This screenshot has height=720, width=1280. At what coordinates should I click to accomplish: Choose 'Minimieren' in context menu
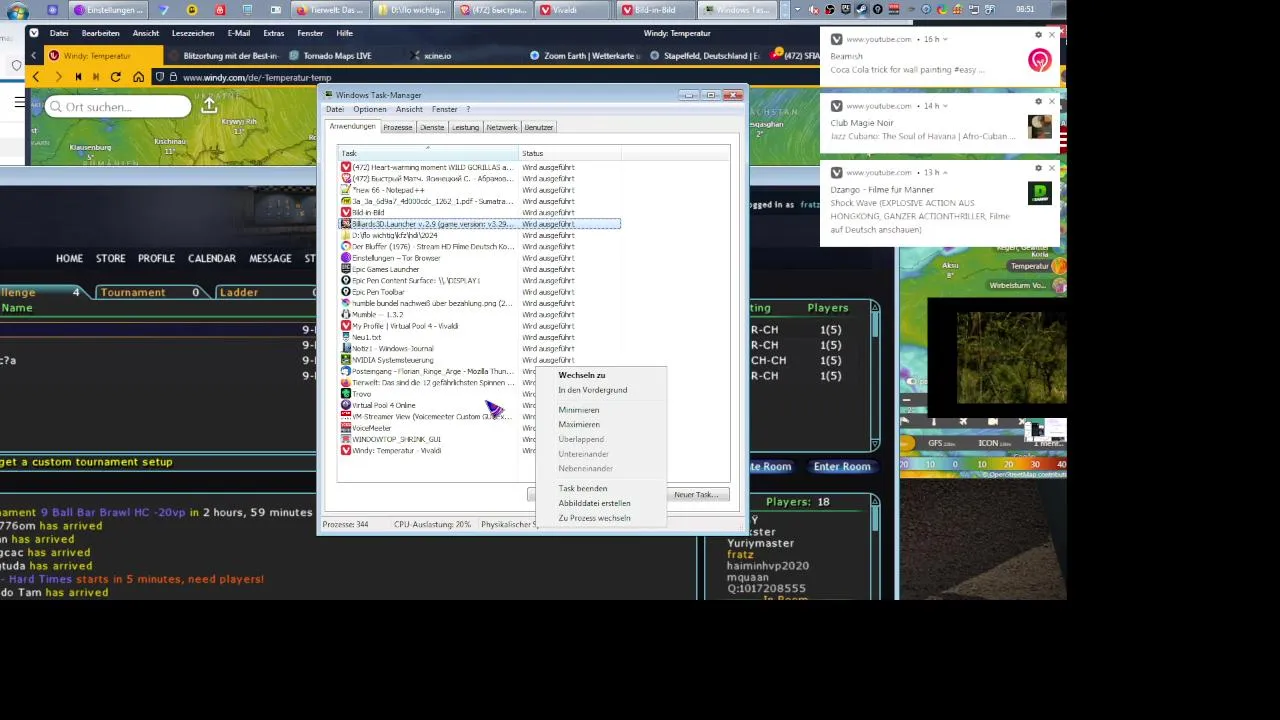coord(600,410)
